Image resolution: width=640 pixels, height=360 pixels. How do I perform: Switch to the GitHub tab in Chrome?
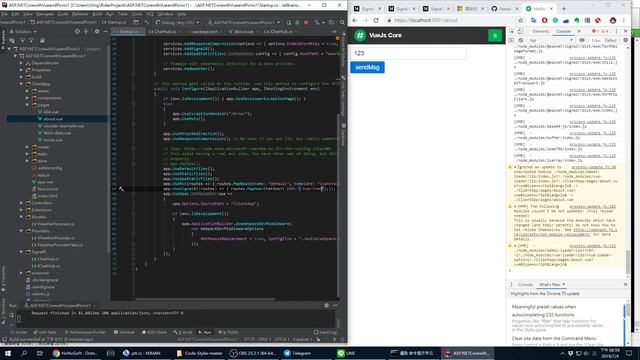504,8
